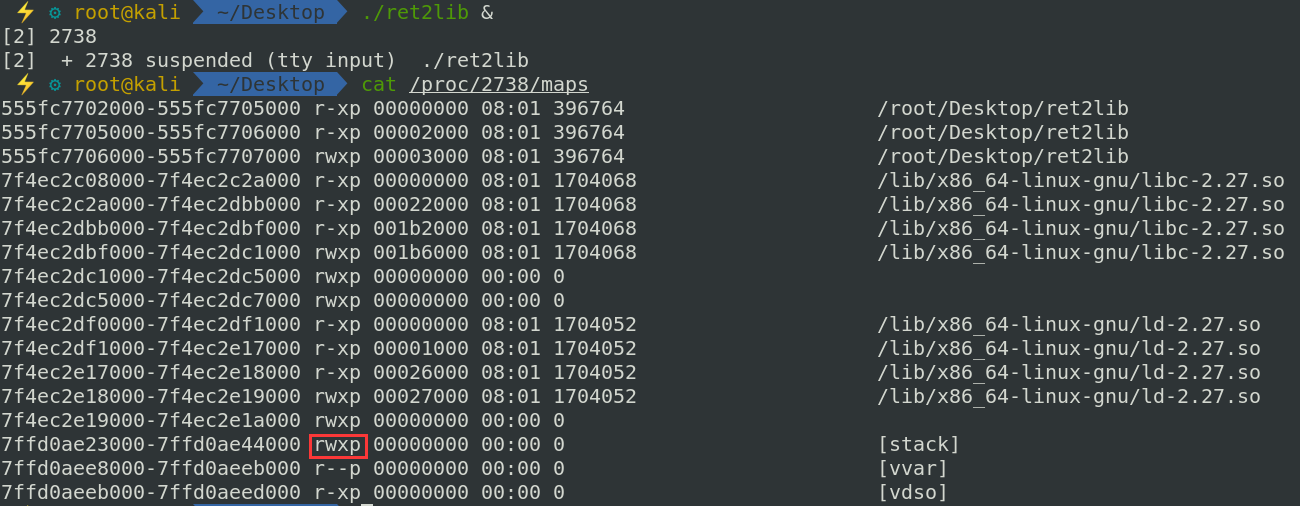
Task: Click the [stack] mapping label
Action: [919, 444]
